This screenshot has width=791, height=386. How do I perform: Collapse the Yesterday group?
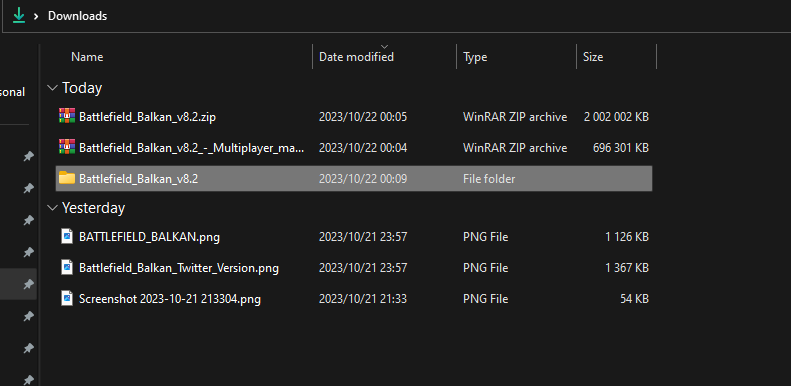pyautogui.click(x=52, y=207)
